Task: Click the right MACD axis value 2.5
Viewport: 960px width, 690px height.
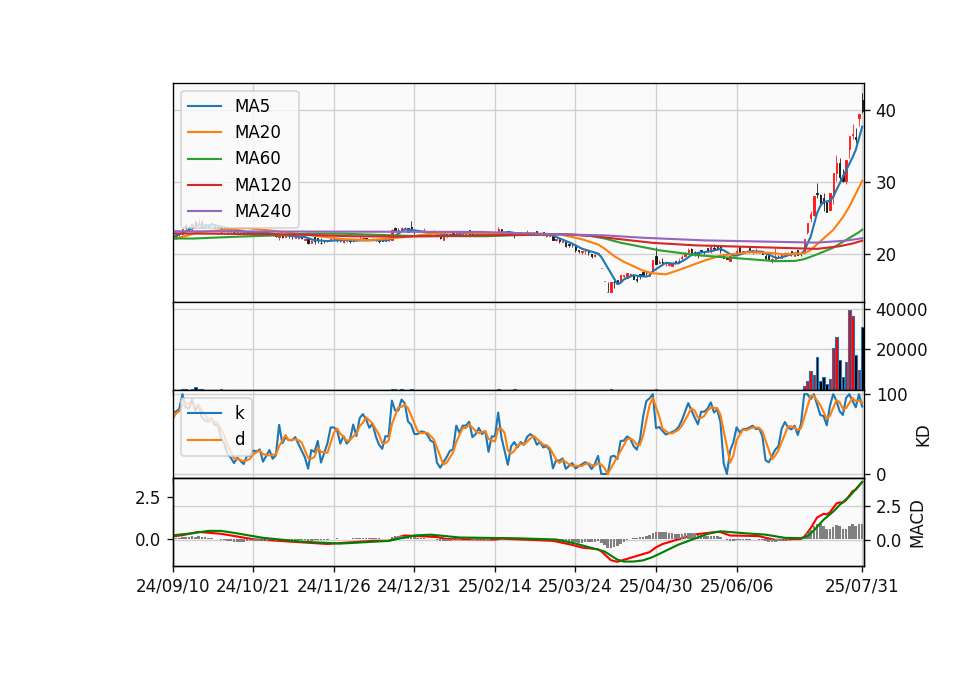Action: (x=888, y=507)
